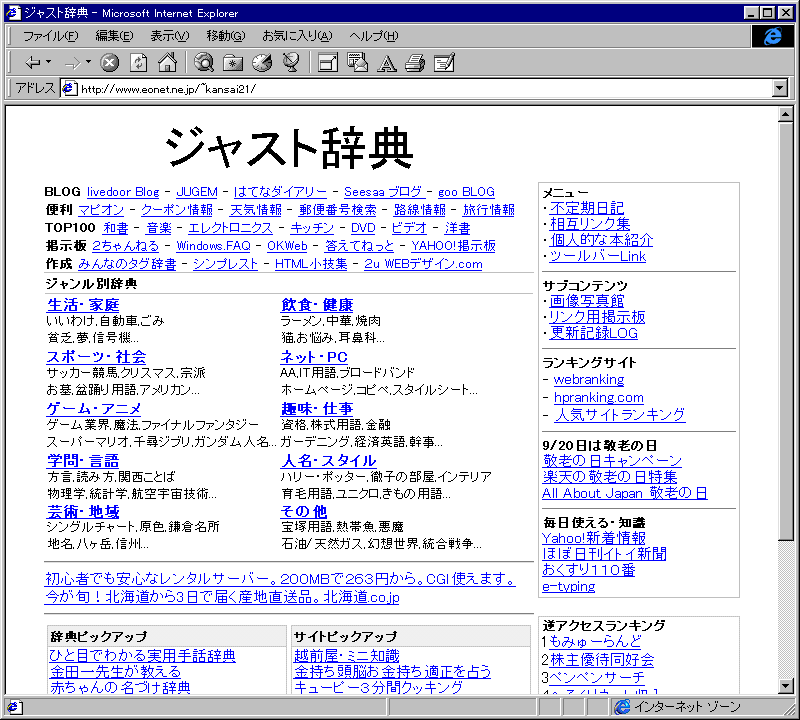This screenshot has width=800, height=720.
Task: Open the 学問・言語 genre link
Action: (x=83, y=461)
